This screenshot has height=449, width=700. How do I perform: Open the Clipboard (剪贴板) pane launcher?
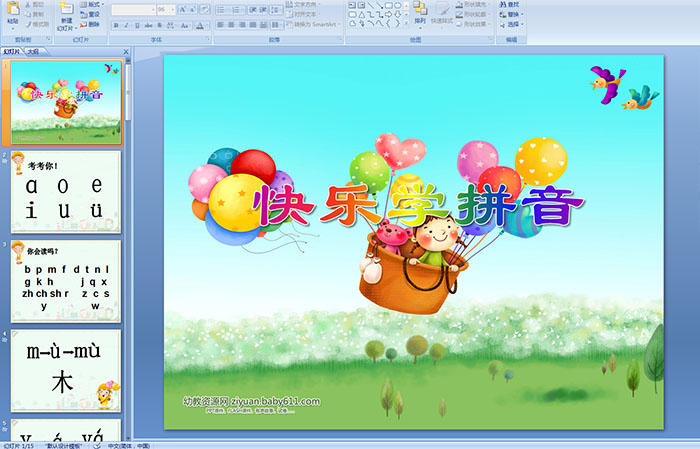point(48,40)
